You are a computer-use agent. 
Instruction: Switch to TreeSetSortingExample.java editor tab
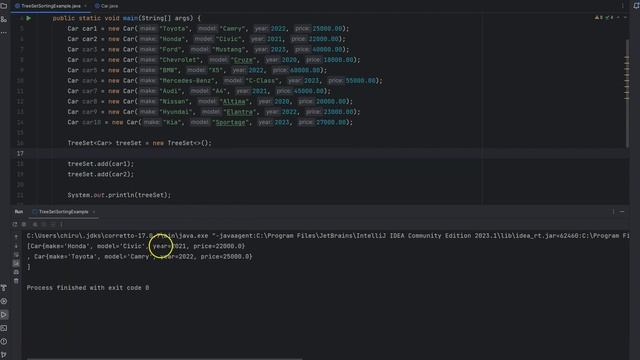[51, 6]
